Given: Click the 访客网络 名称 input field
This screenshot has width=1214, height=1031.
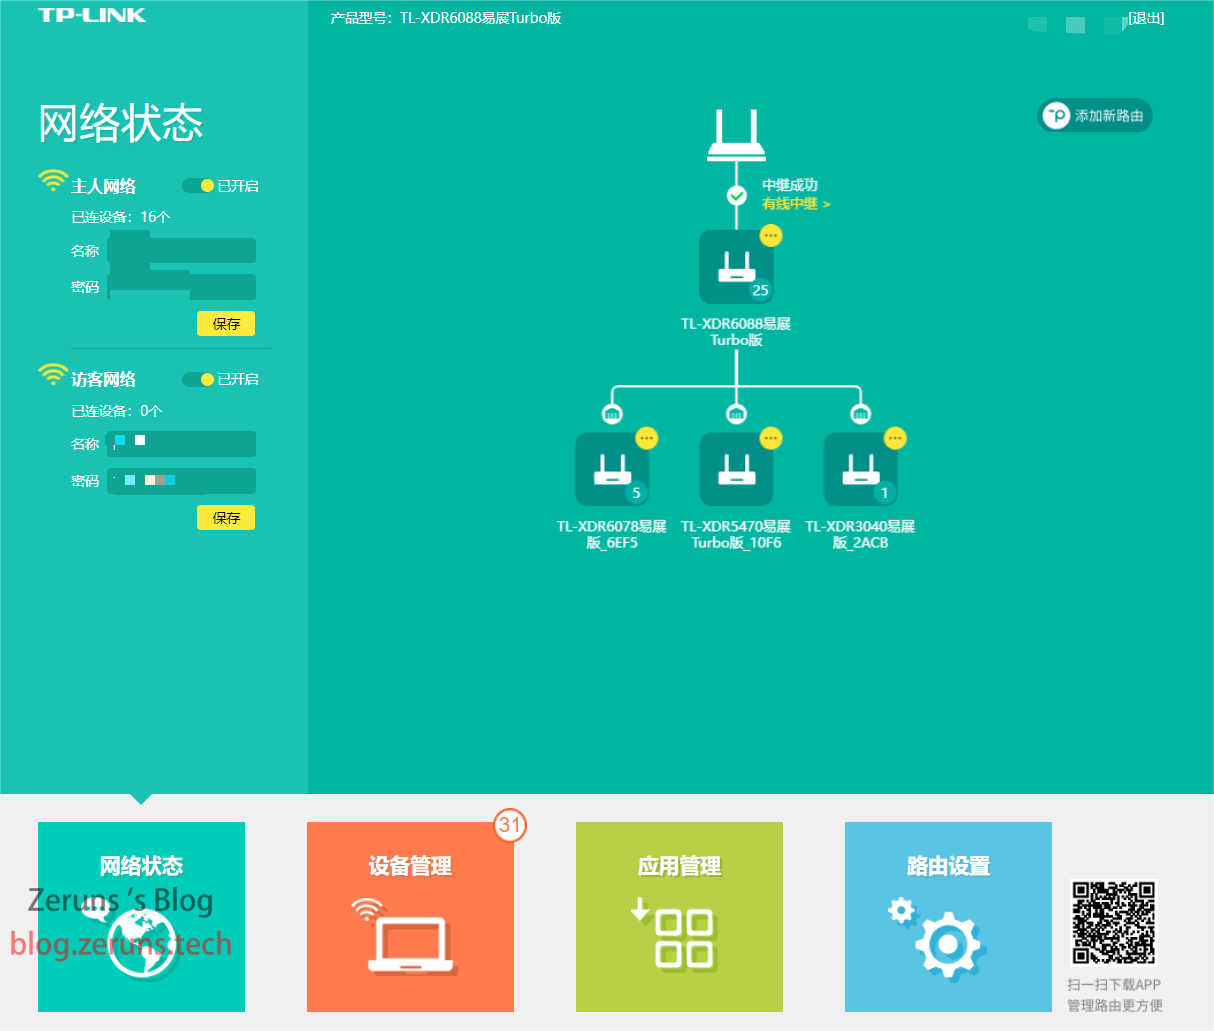Looking at the screenshot, I should (x=182, y=444).
